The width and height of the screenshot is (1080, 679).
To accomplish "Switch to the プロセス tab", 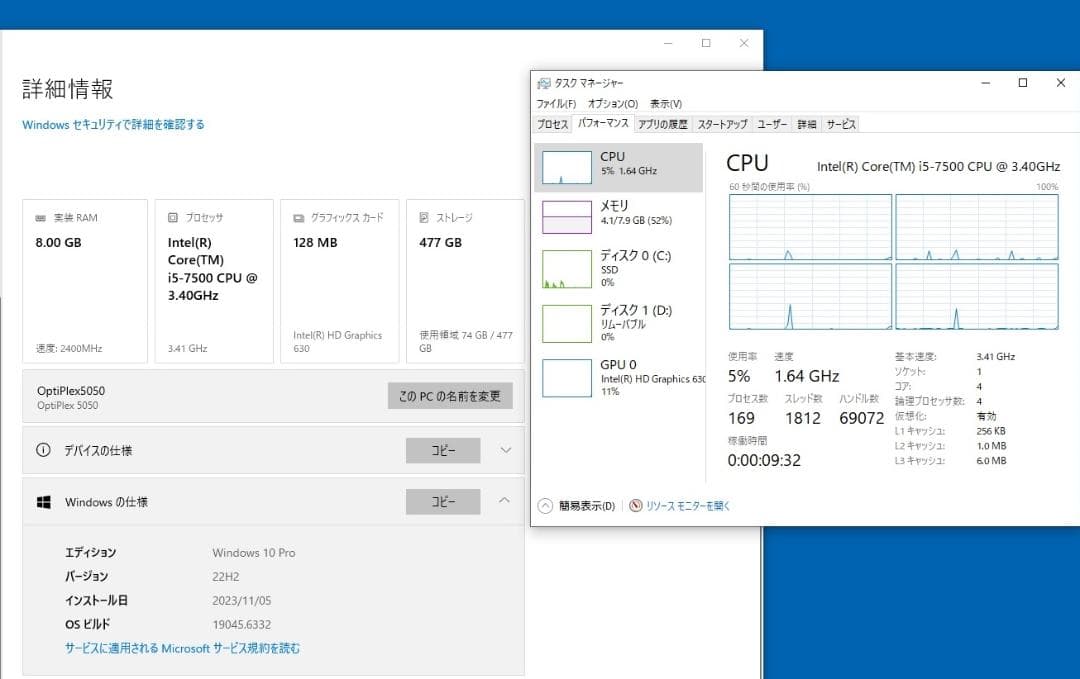I will click(553, 124).
